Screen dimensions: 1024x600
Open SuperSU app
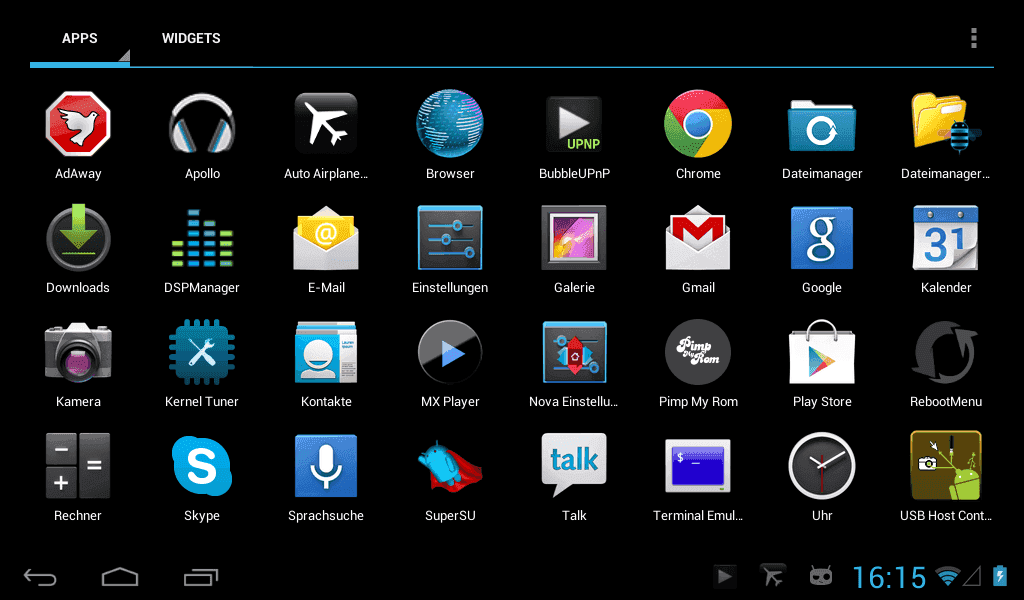point(450,467)
